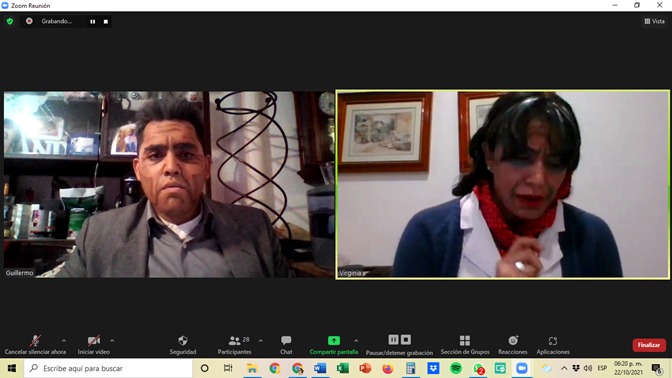Expand participants options arrow
Screen dimensions: 672x378
coord(261,341)
